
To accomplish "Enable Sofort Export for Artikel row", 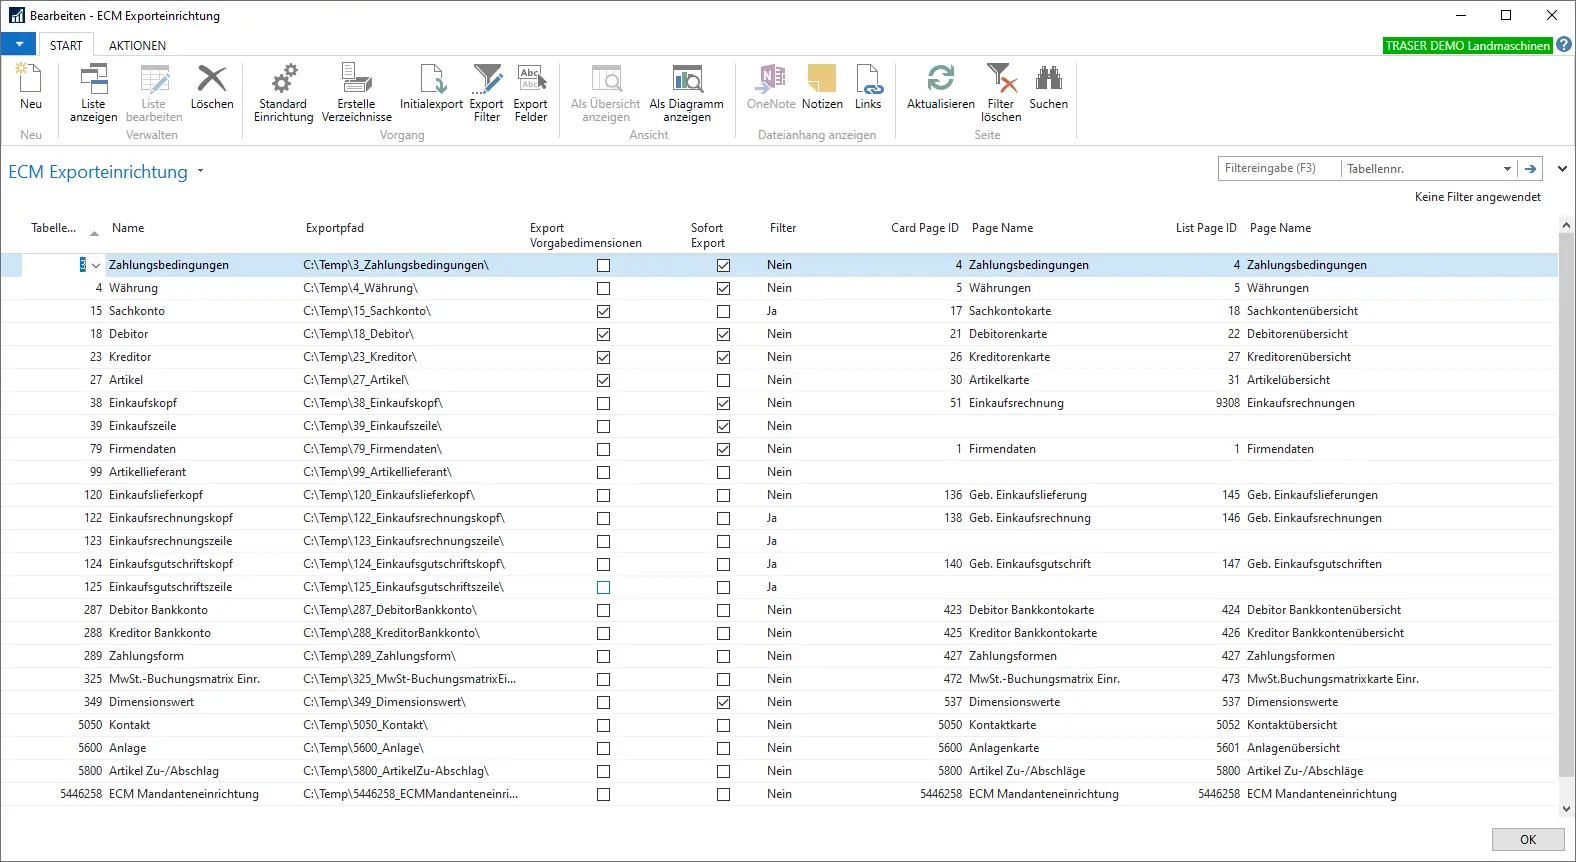I will tap(723, 380).
